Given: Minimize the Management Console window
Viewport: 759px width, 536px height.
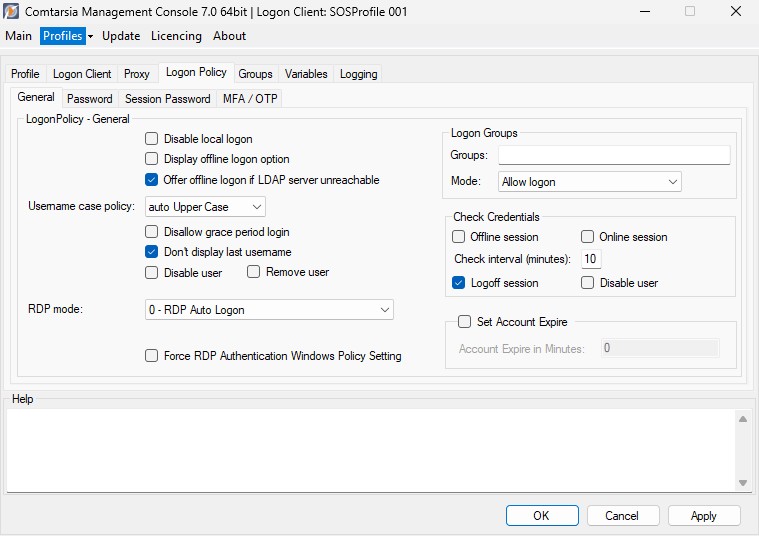Looking at the screenshot, I should [645, 11].
